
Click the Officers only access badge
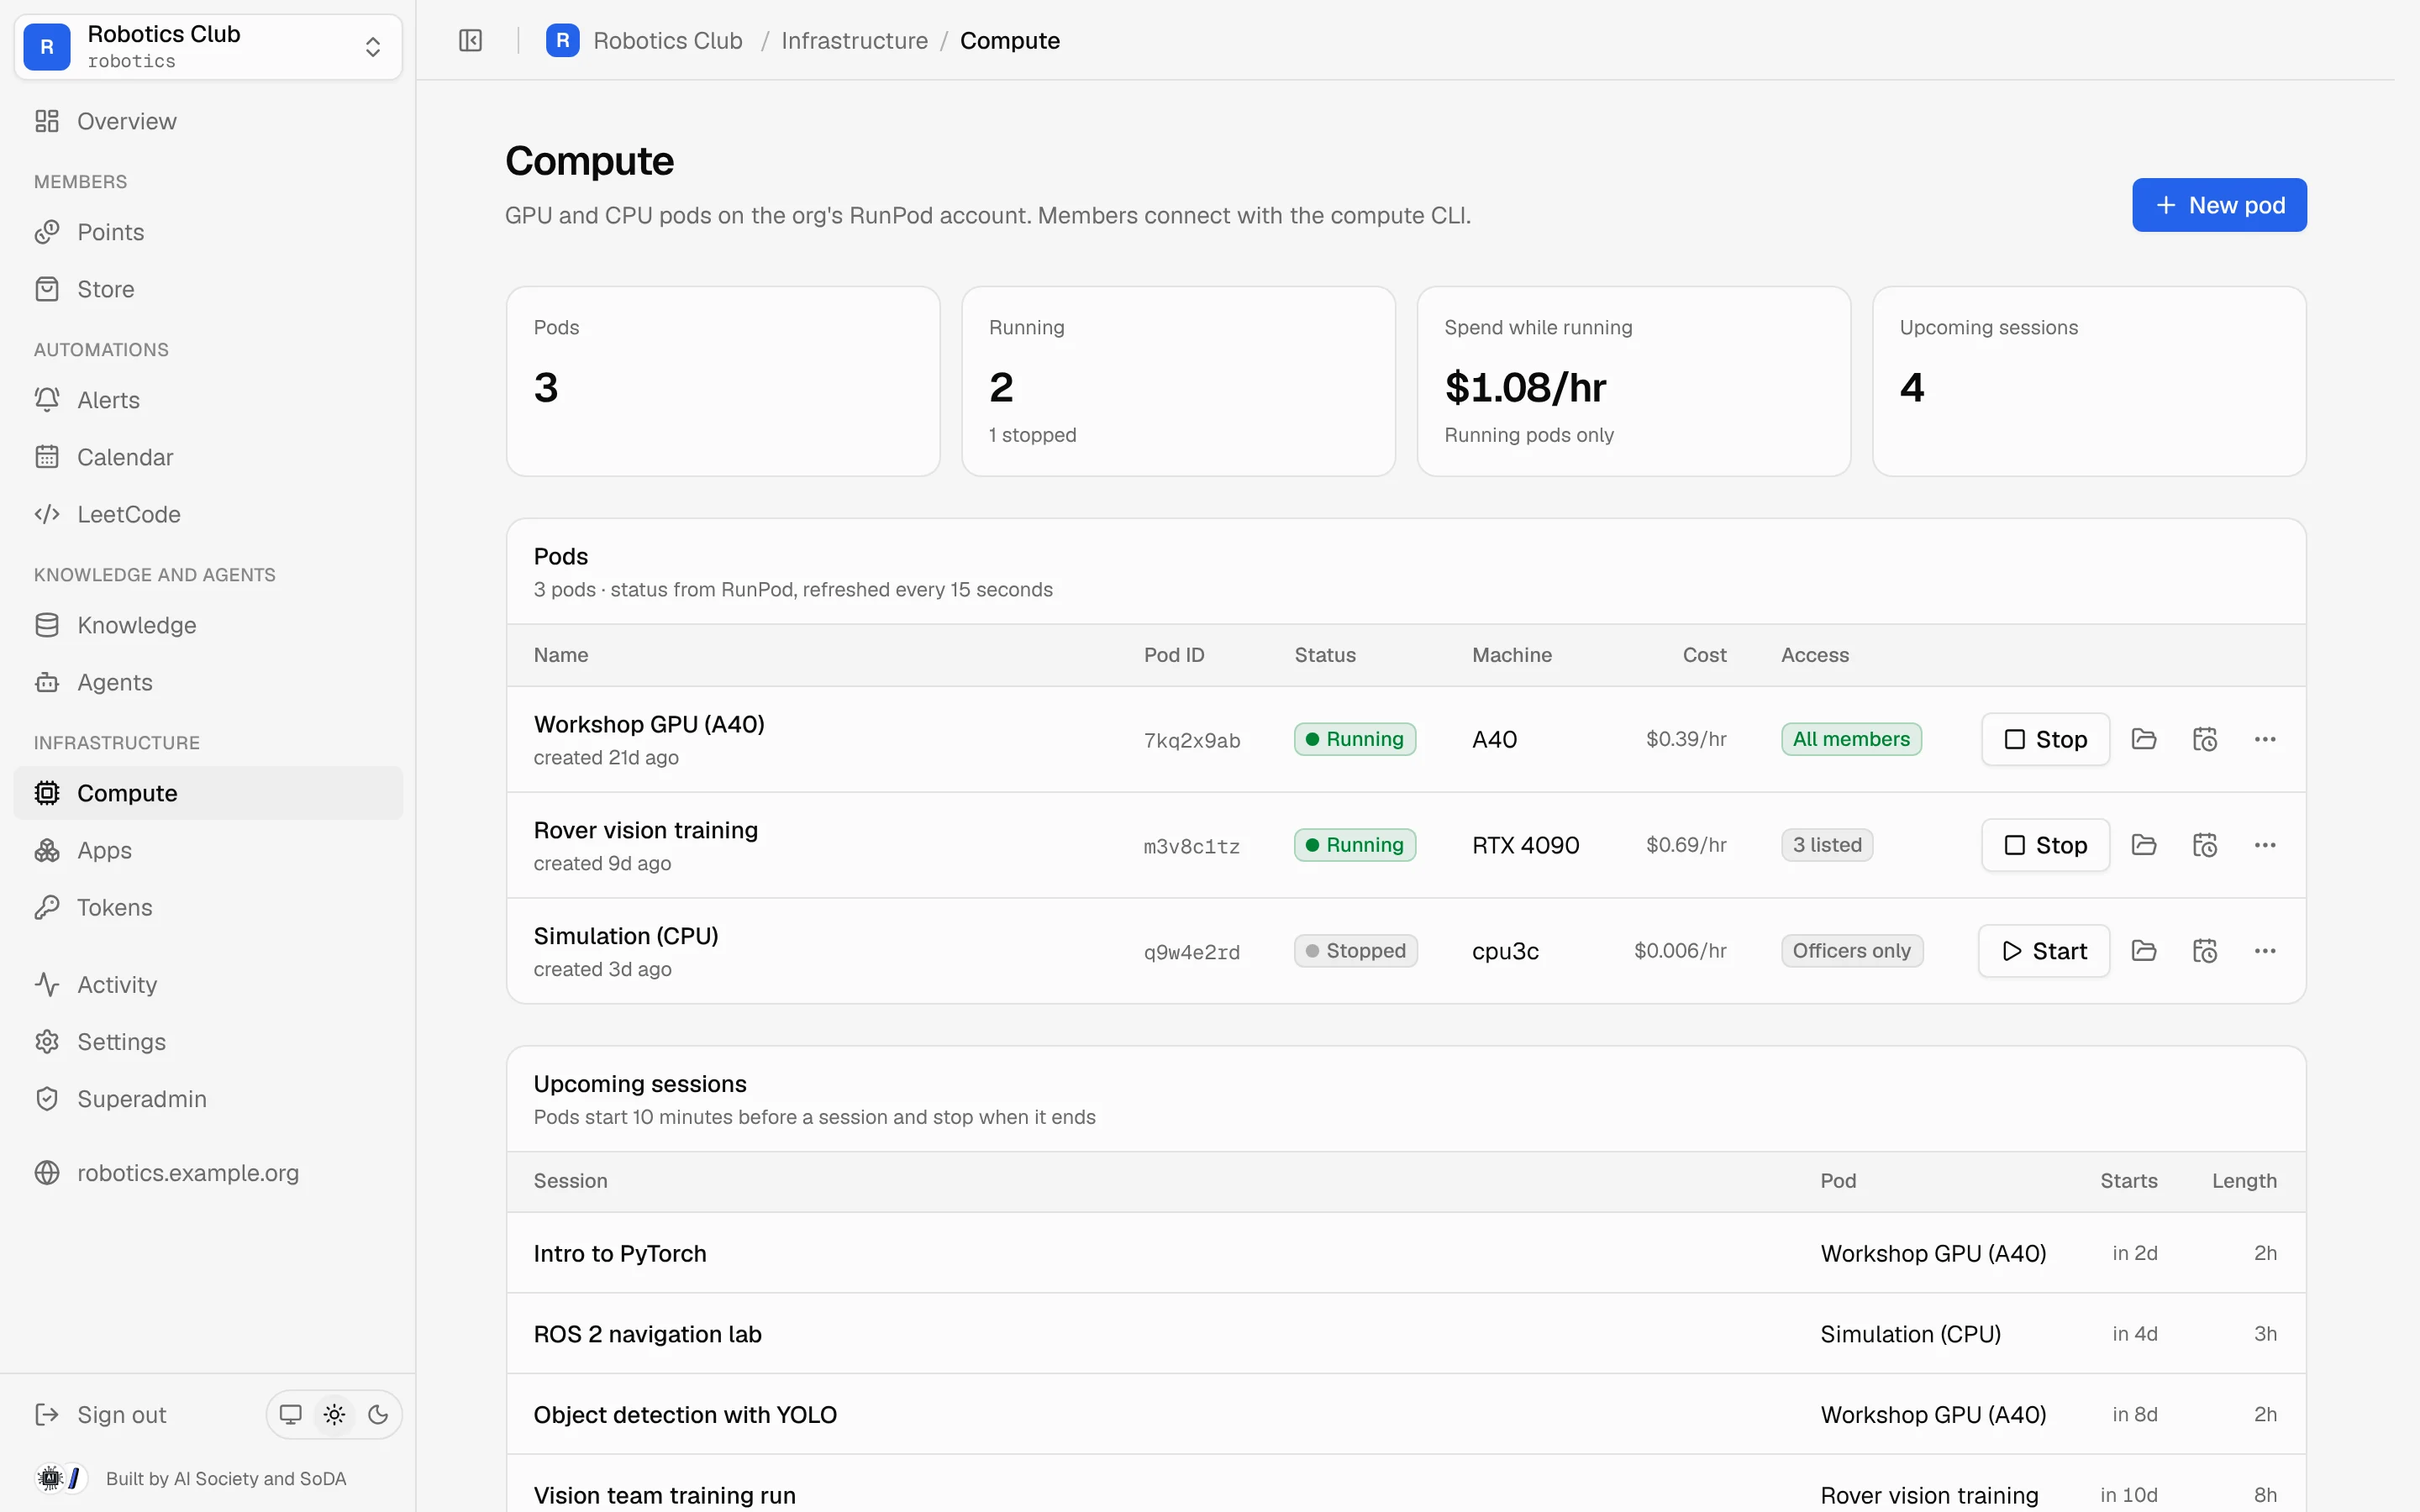(x=1851, y=951)
